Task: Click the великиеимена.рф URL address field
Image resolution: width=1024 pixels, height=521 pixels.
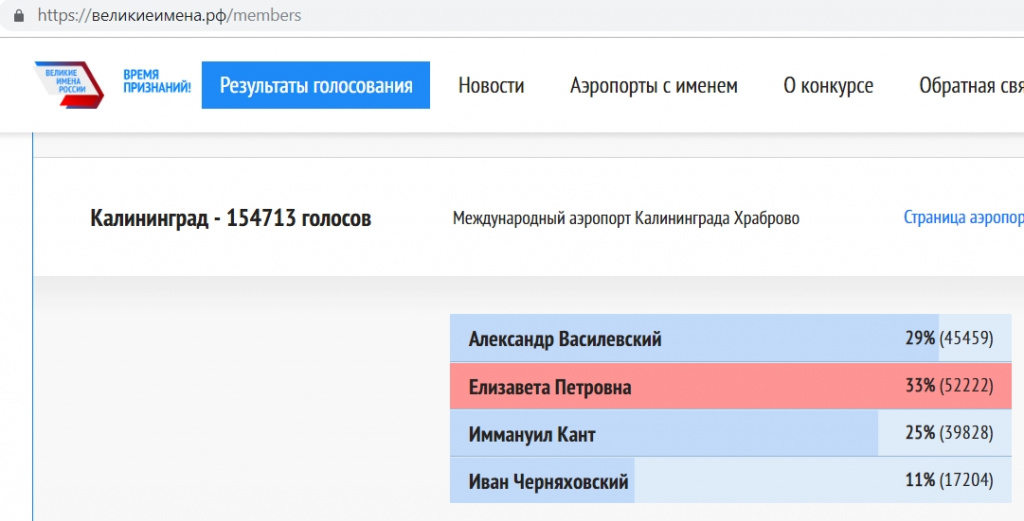Action: (169, 16)
